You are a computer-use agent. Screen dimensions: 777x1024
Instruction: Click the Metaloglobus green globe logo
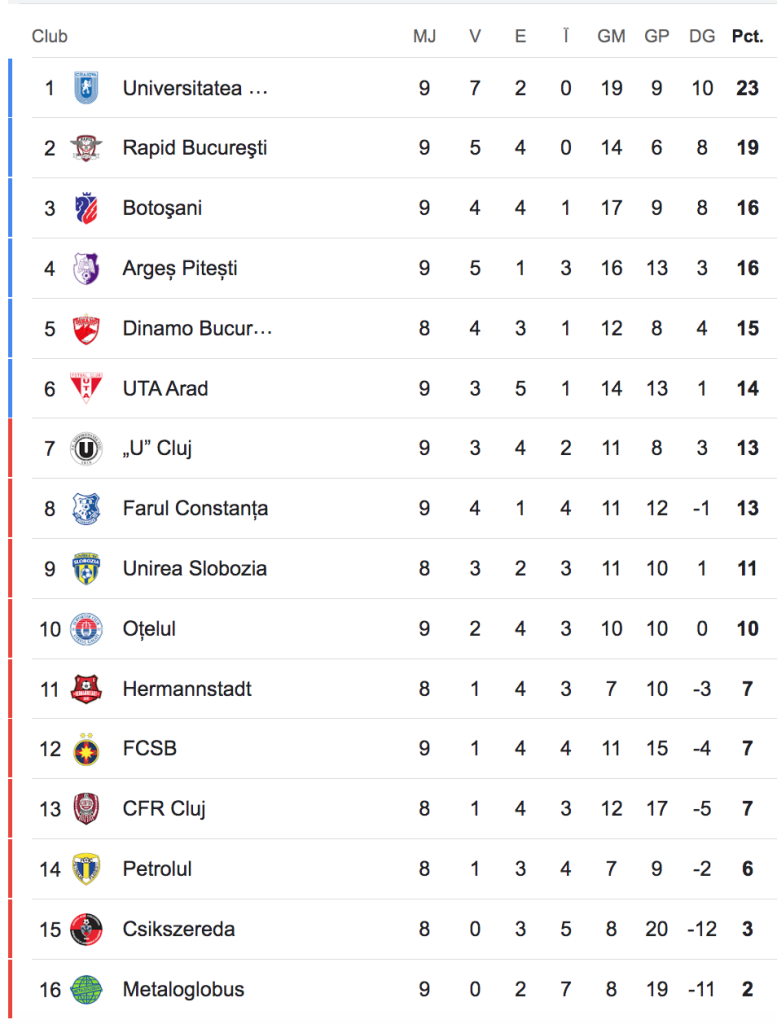coord(86,989)
